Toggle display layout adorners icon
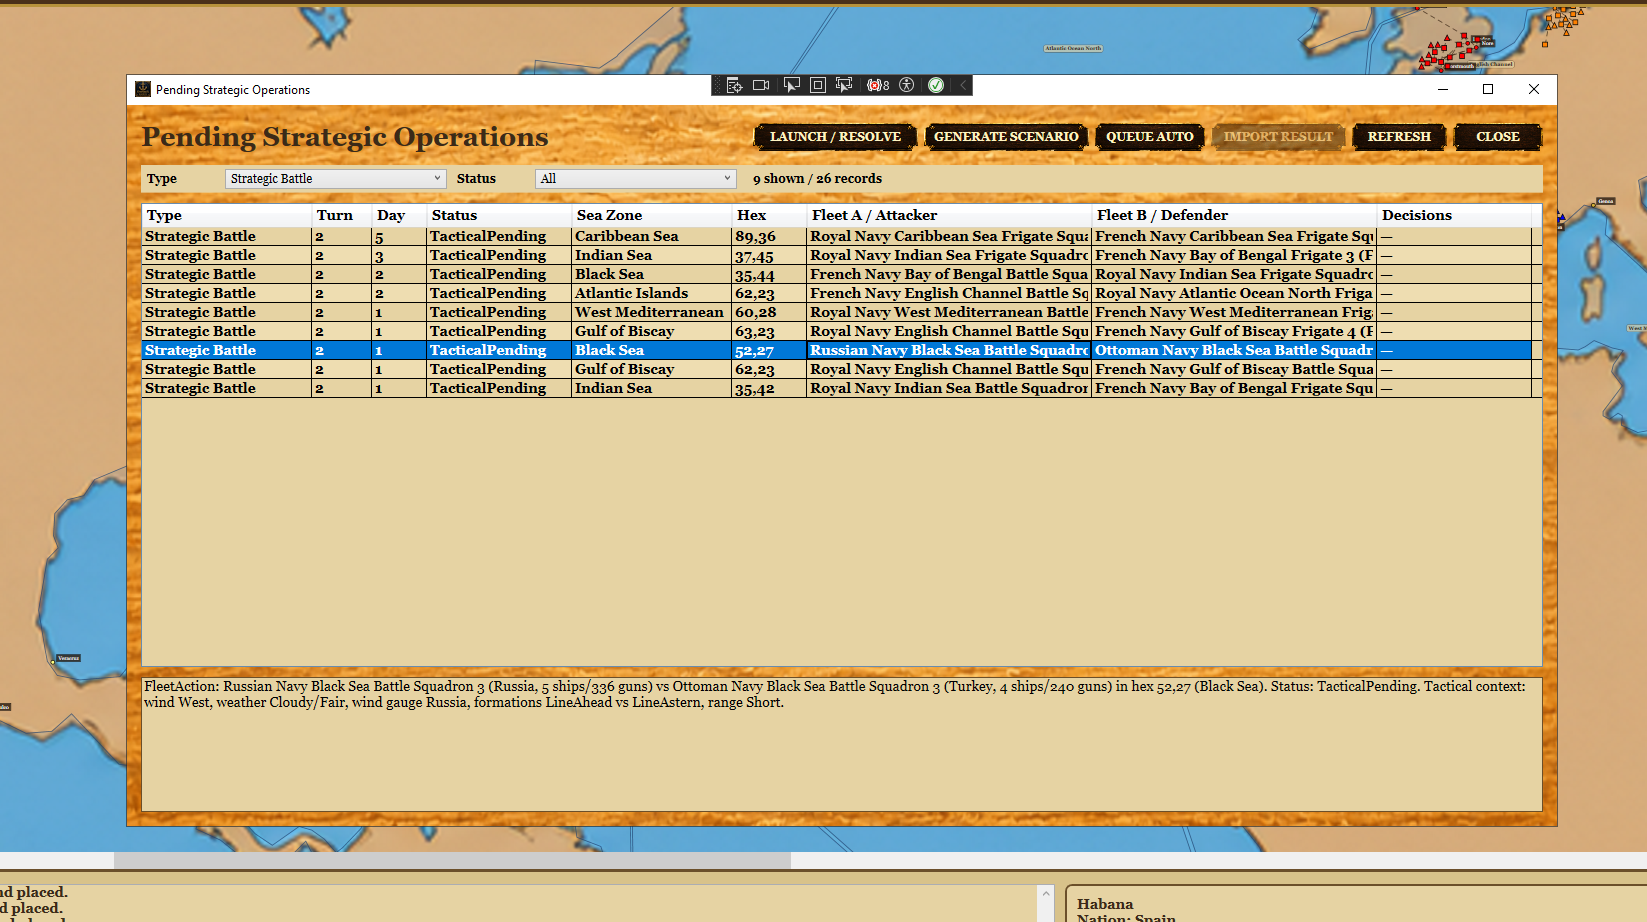Image resolution: width=1647 pixels, height=922 pixels. 817,85
